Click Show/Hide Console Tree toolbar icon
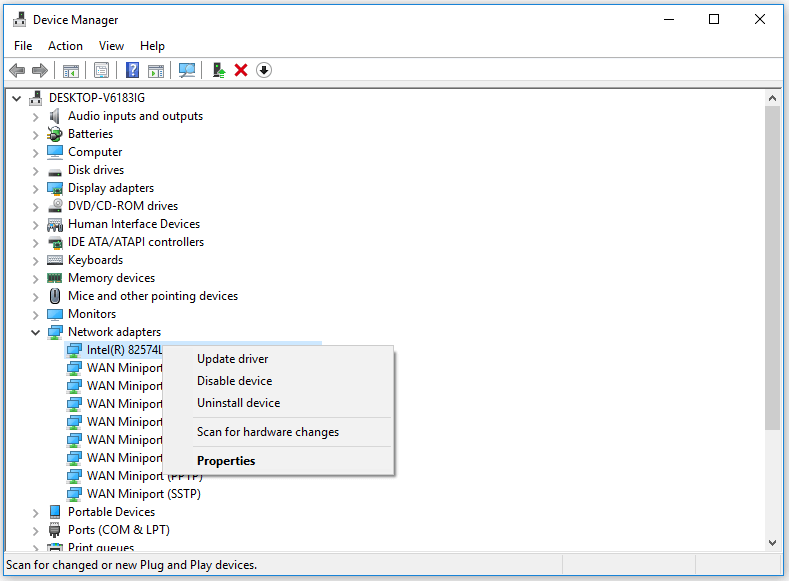This screenshot has height=581, width=789. click(71, 70)
